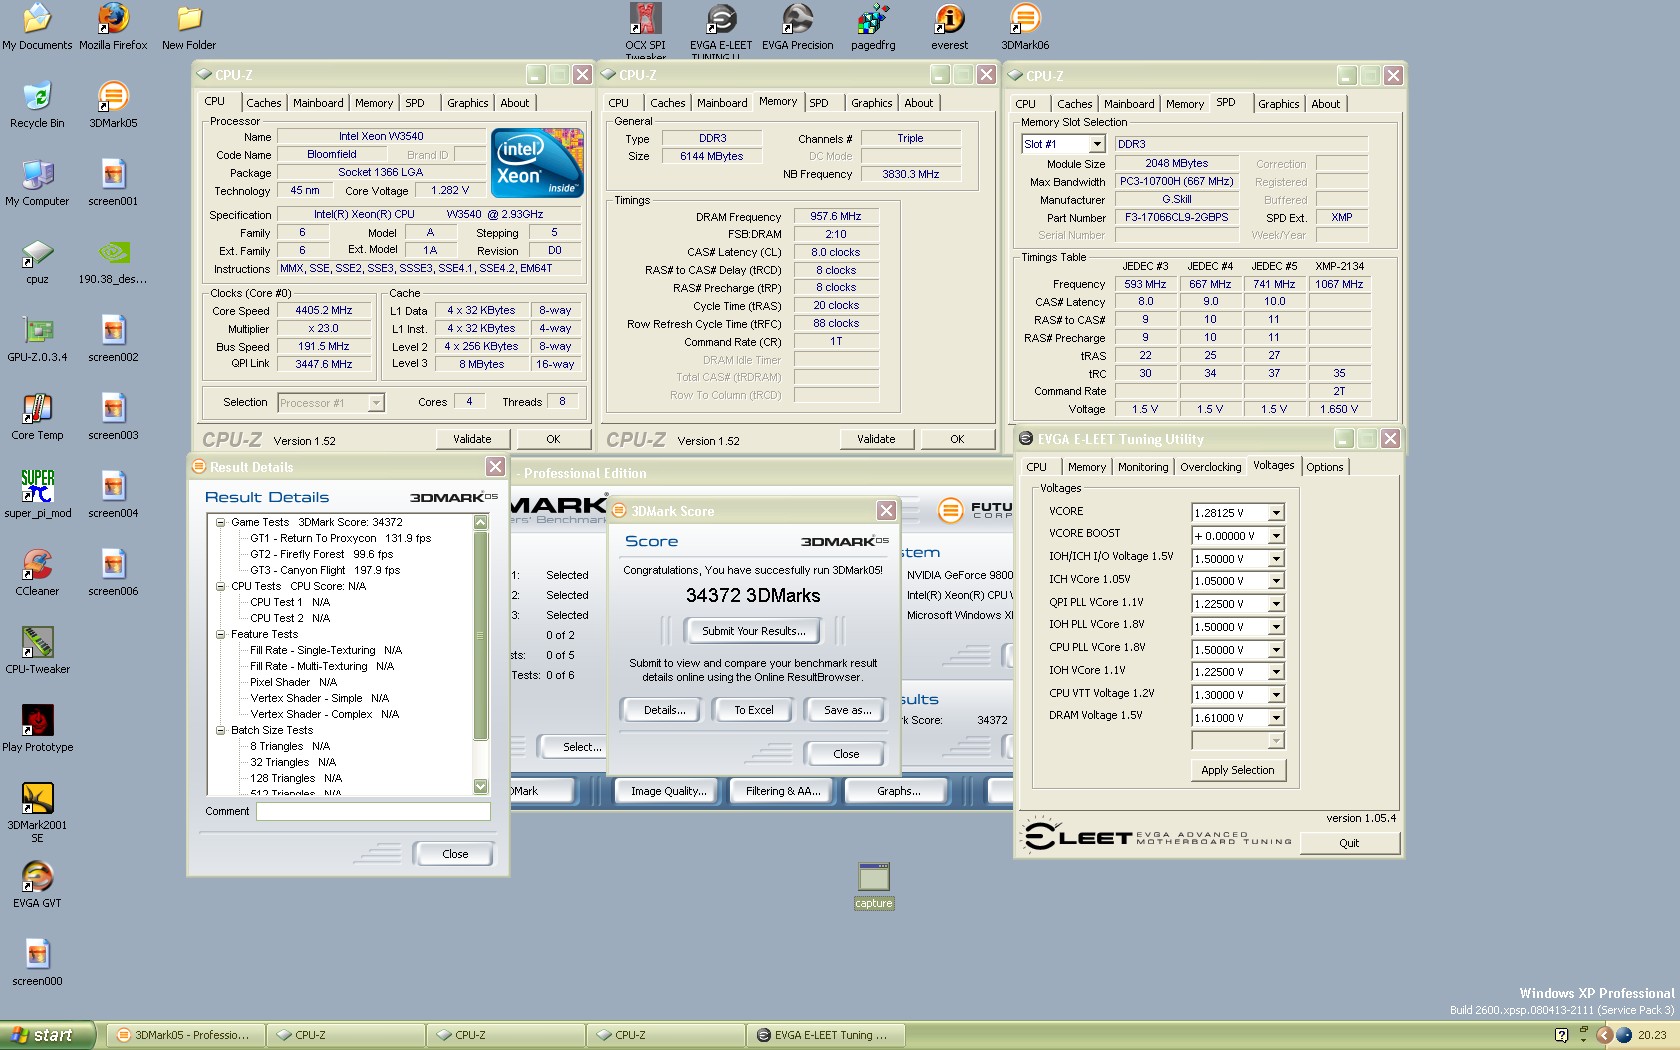Export score with To Excel button

tap(754, 710)
